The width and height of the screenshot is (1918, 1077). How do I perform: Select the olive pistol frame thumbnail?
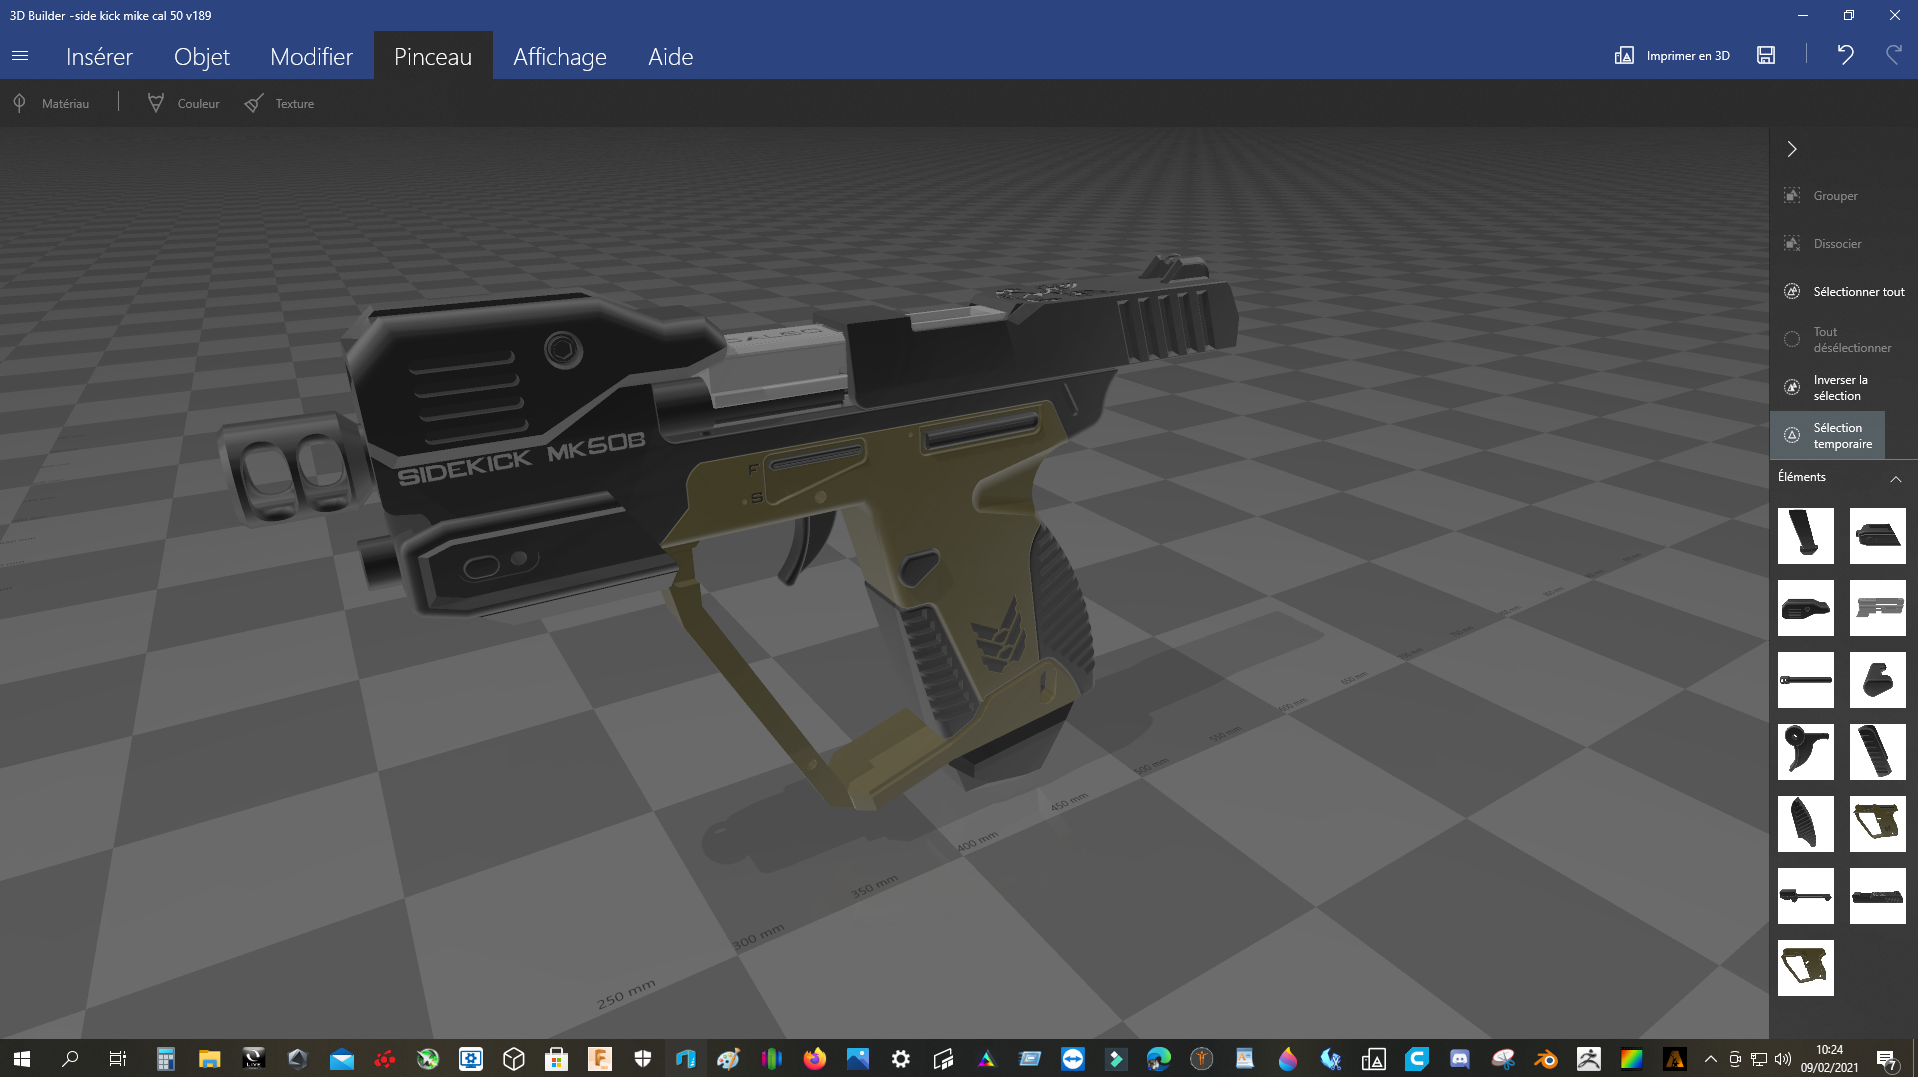1877,824
